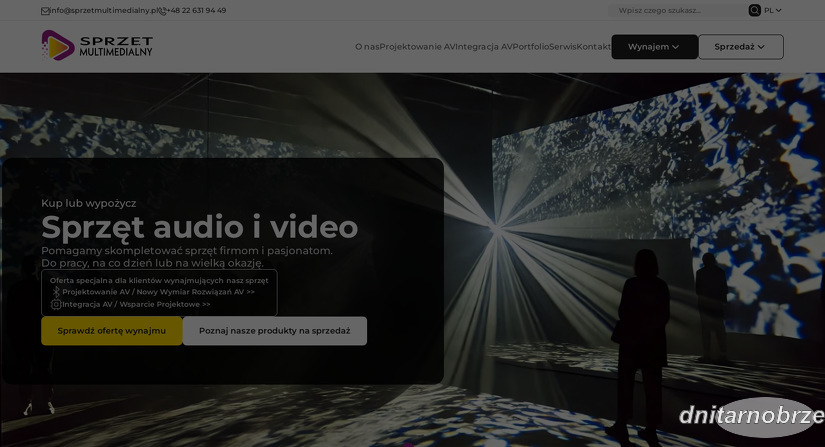Open Projektowanie AV in the navigation
The image size is (825, 447).
pos(417,47)
